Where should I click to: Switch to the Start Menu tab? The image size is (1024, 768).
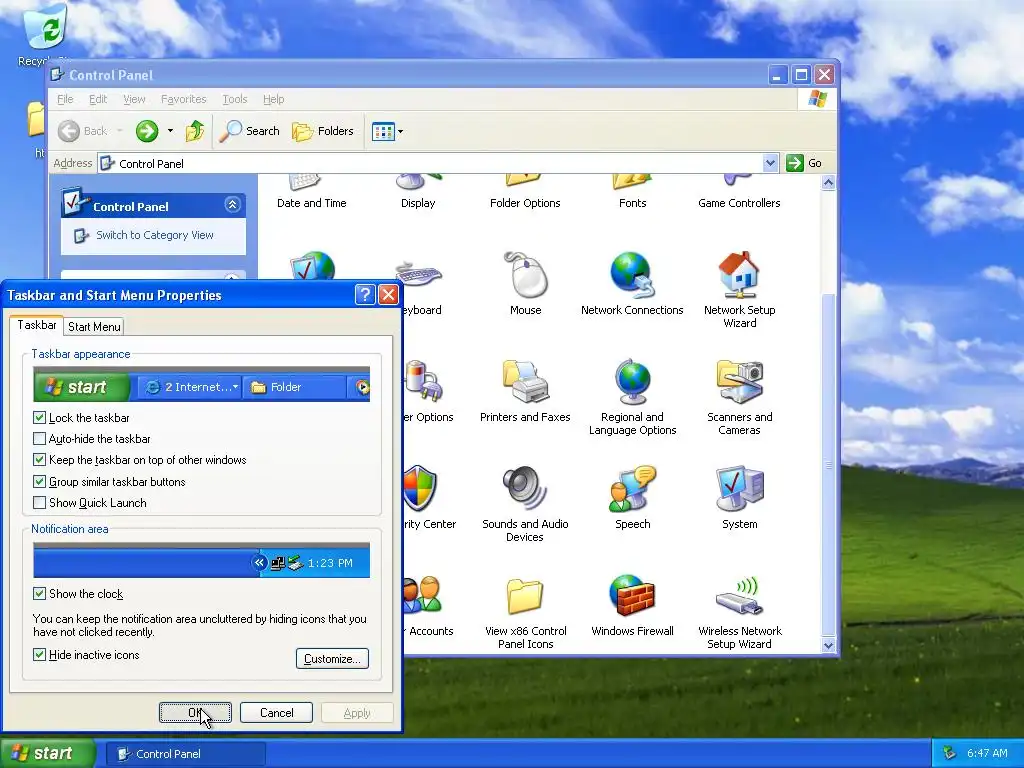94,327
